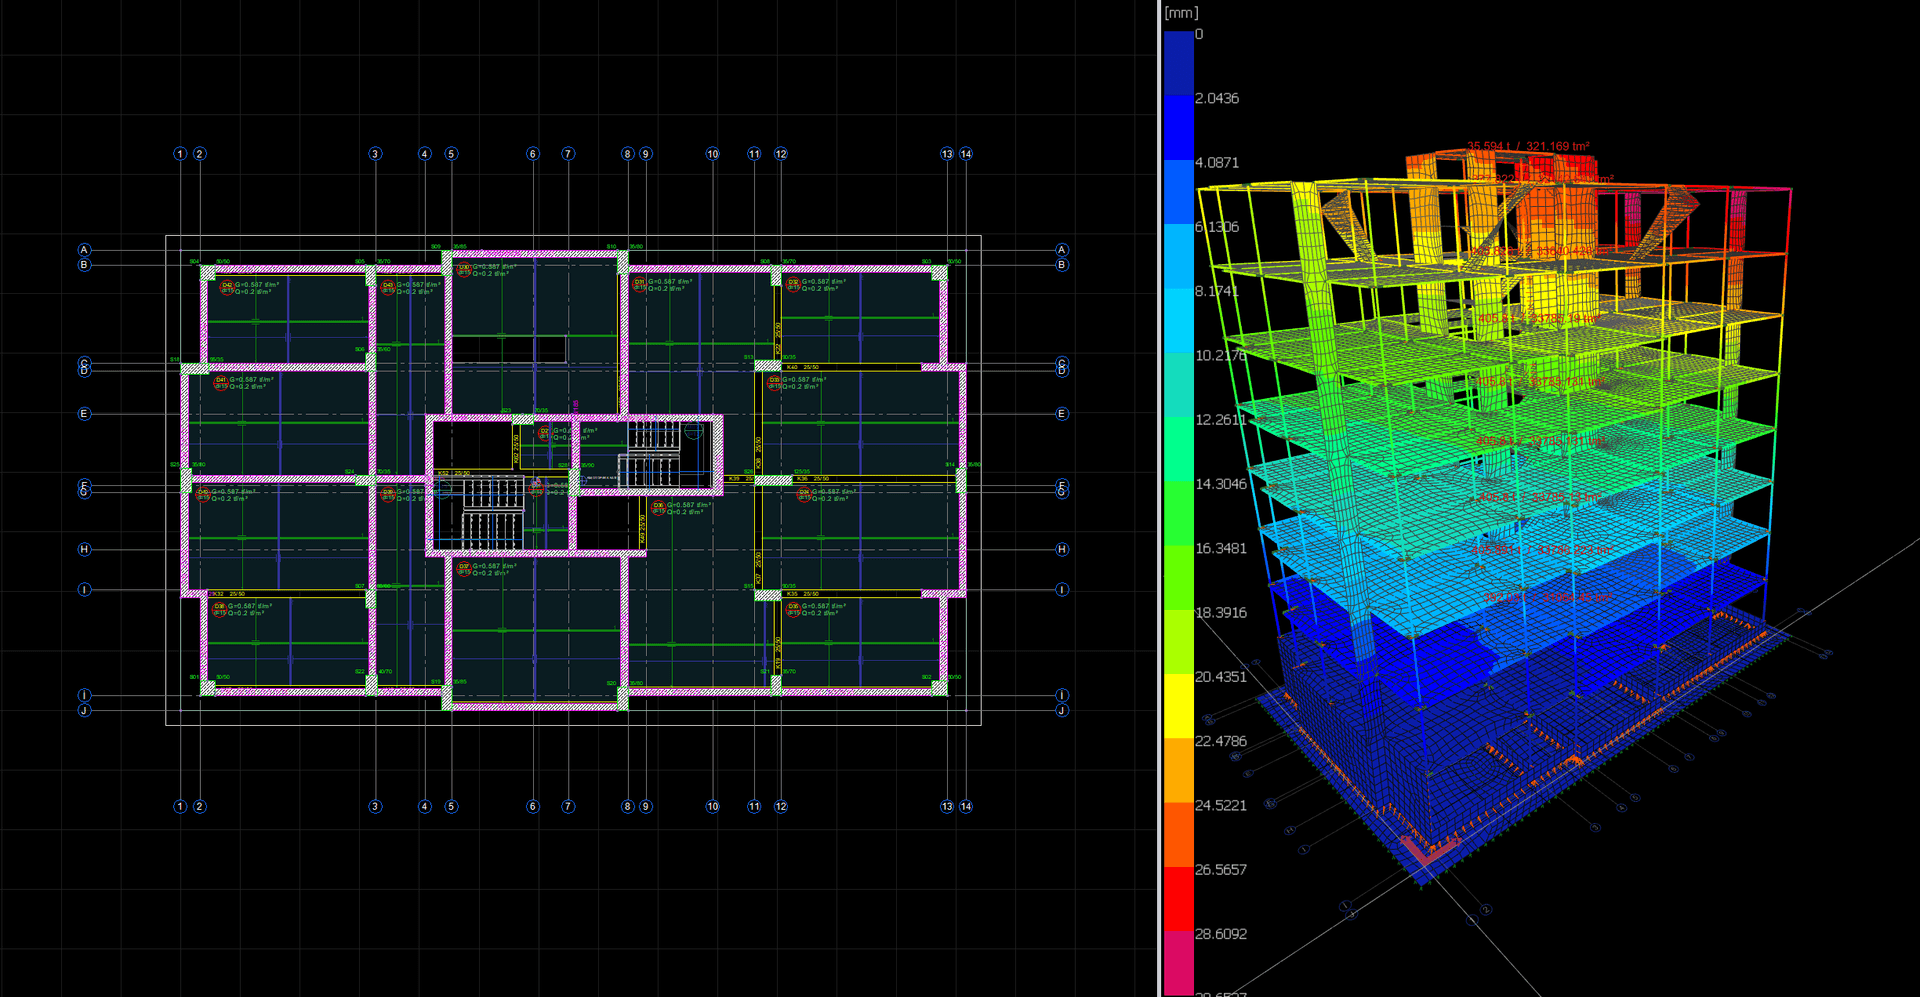Select axis bubble 3 above the floor plan
The width and height of the screenshot is (1920, 997).
click(375, 154)
